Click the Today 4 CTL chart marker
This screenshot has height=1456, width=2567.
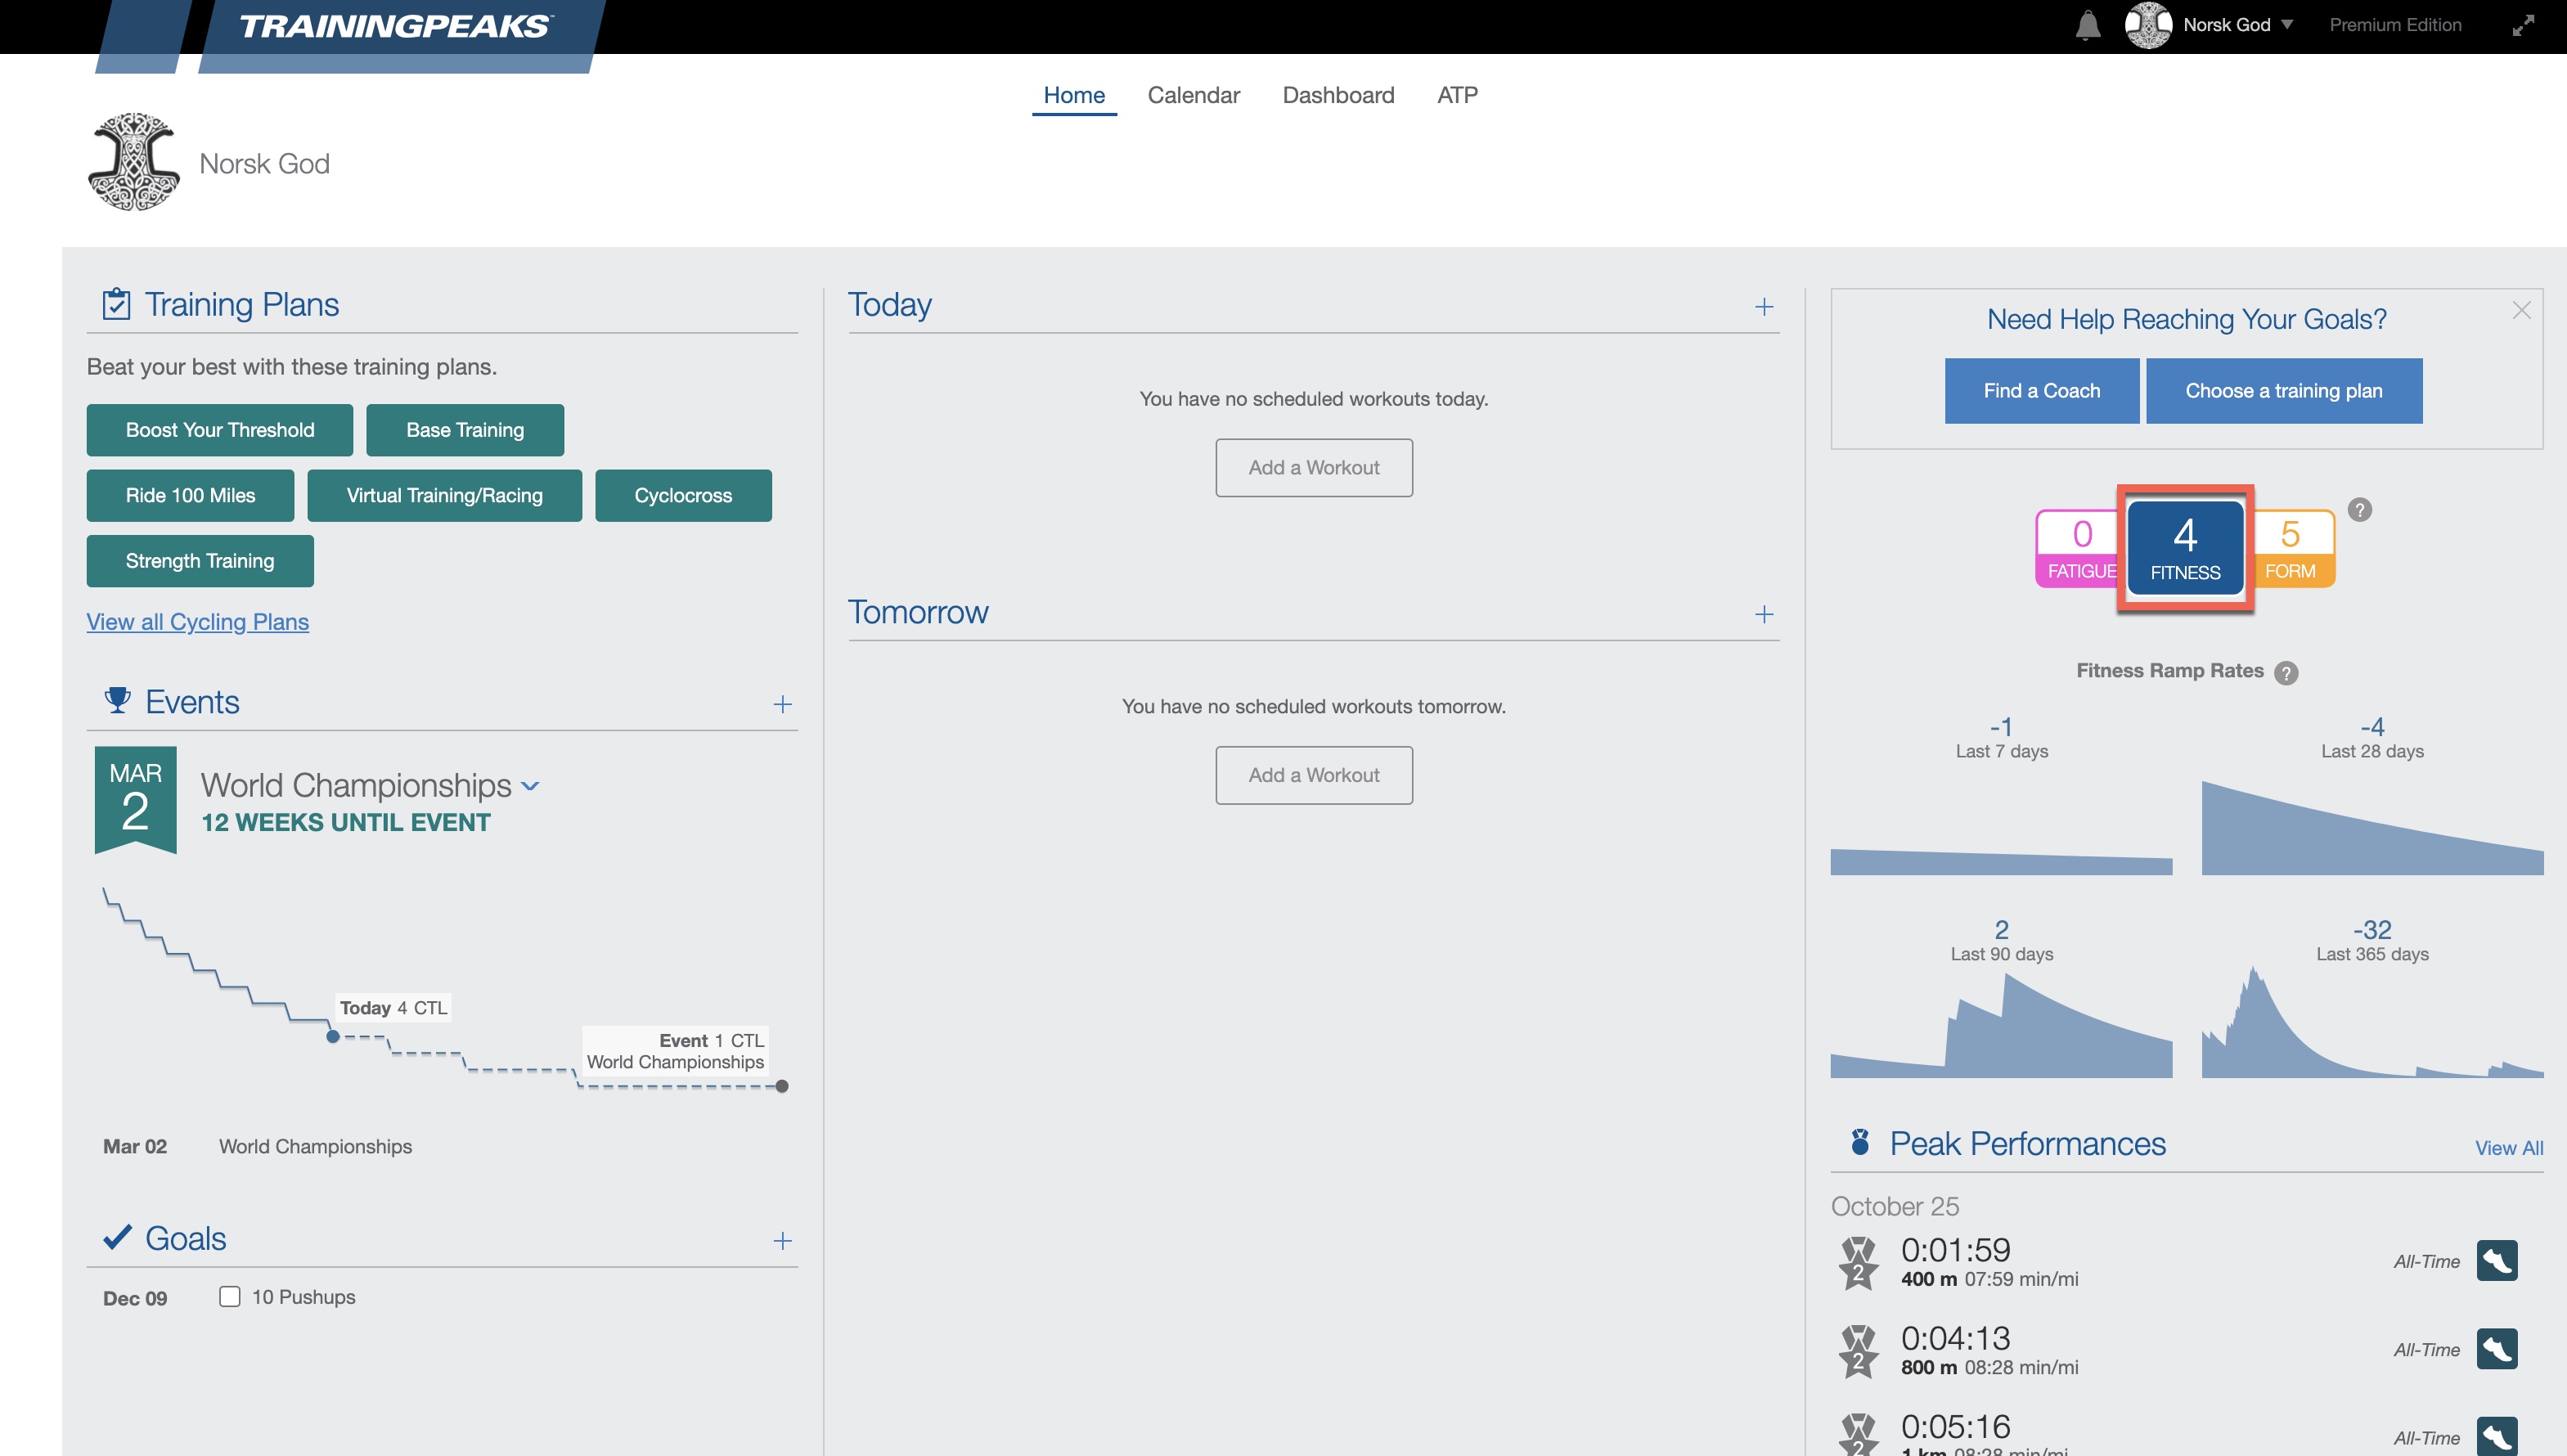333,1036
